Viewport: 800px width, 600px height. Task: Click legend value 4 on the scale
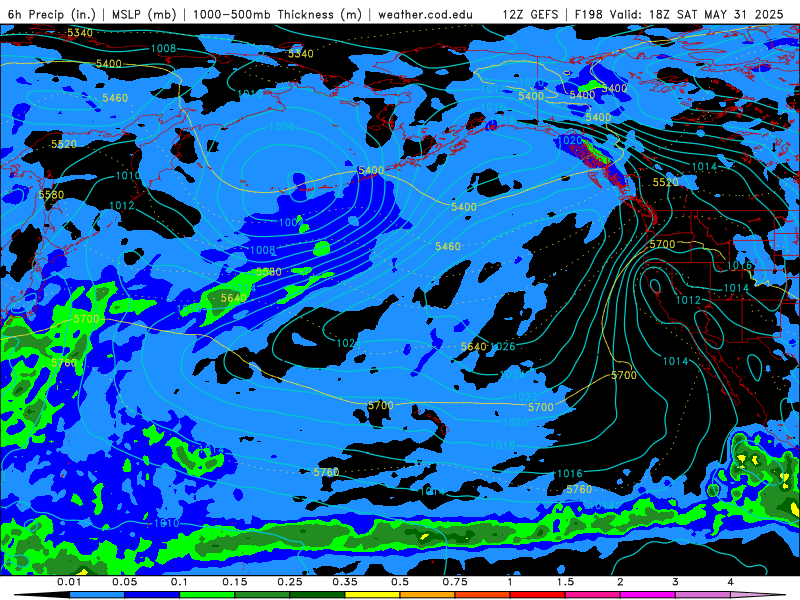(730, 582)
